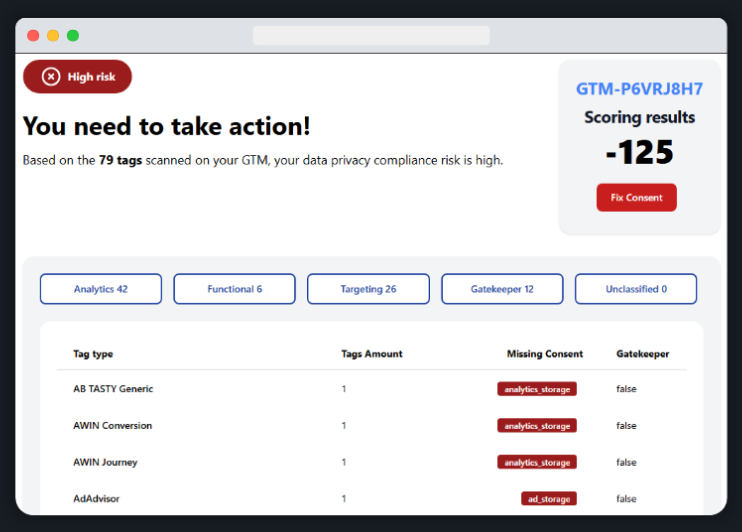Click the red close window dot
This screenshot has height=532, width=742.
point(33,35)
